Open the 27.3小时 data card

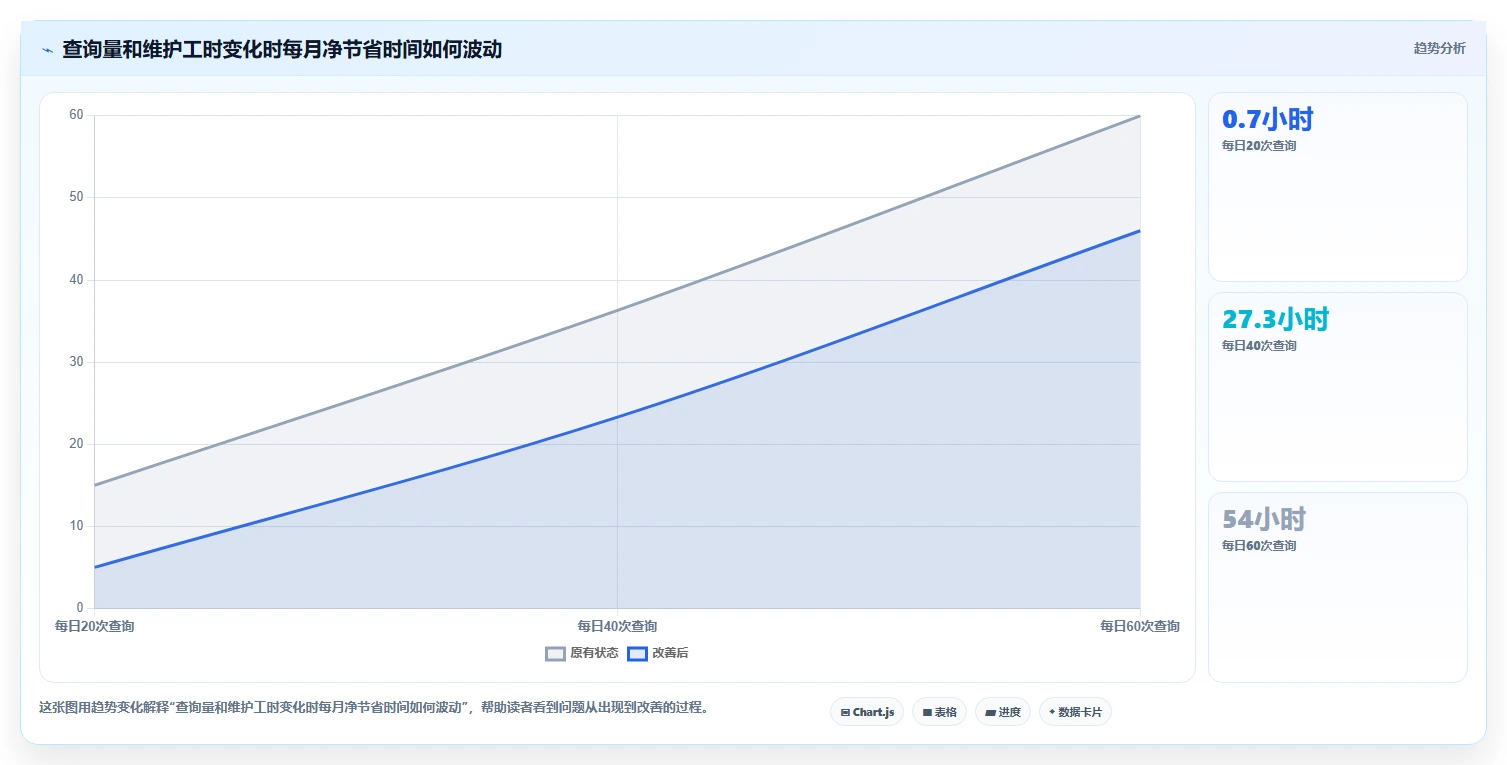point(1338,387)
